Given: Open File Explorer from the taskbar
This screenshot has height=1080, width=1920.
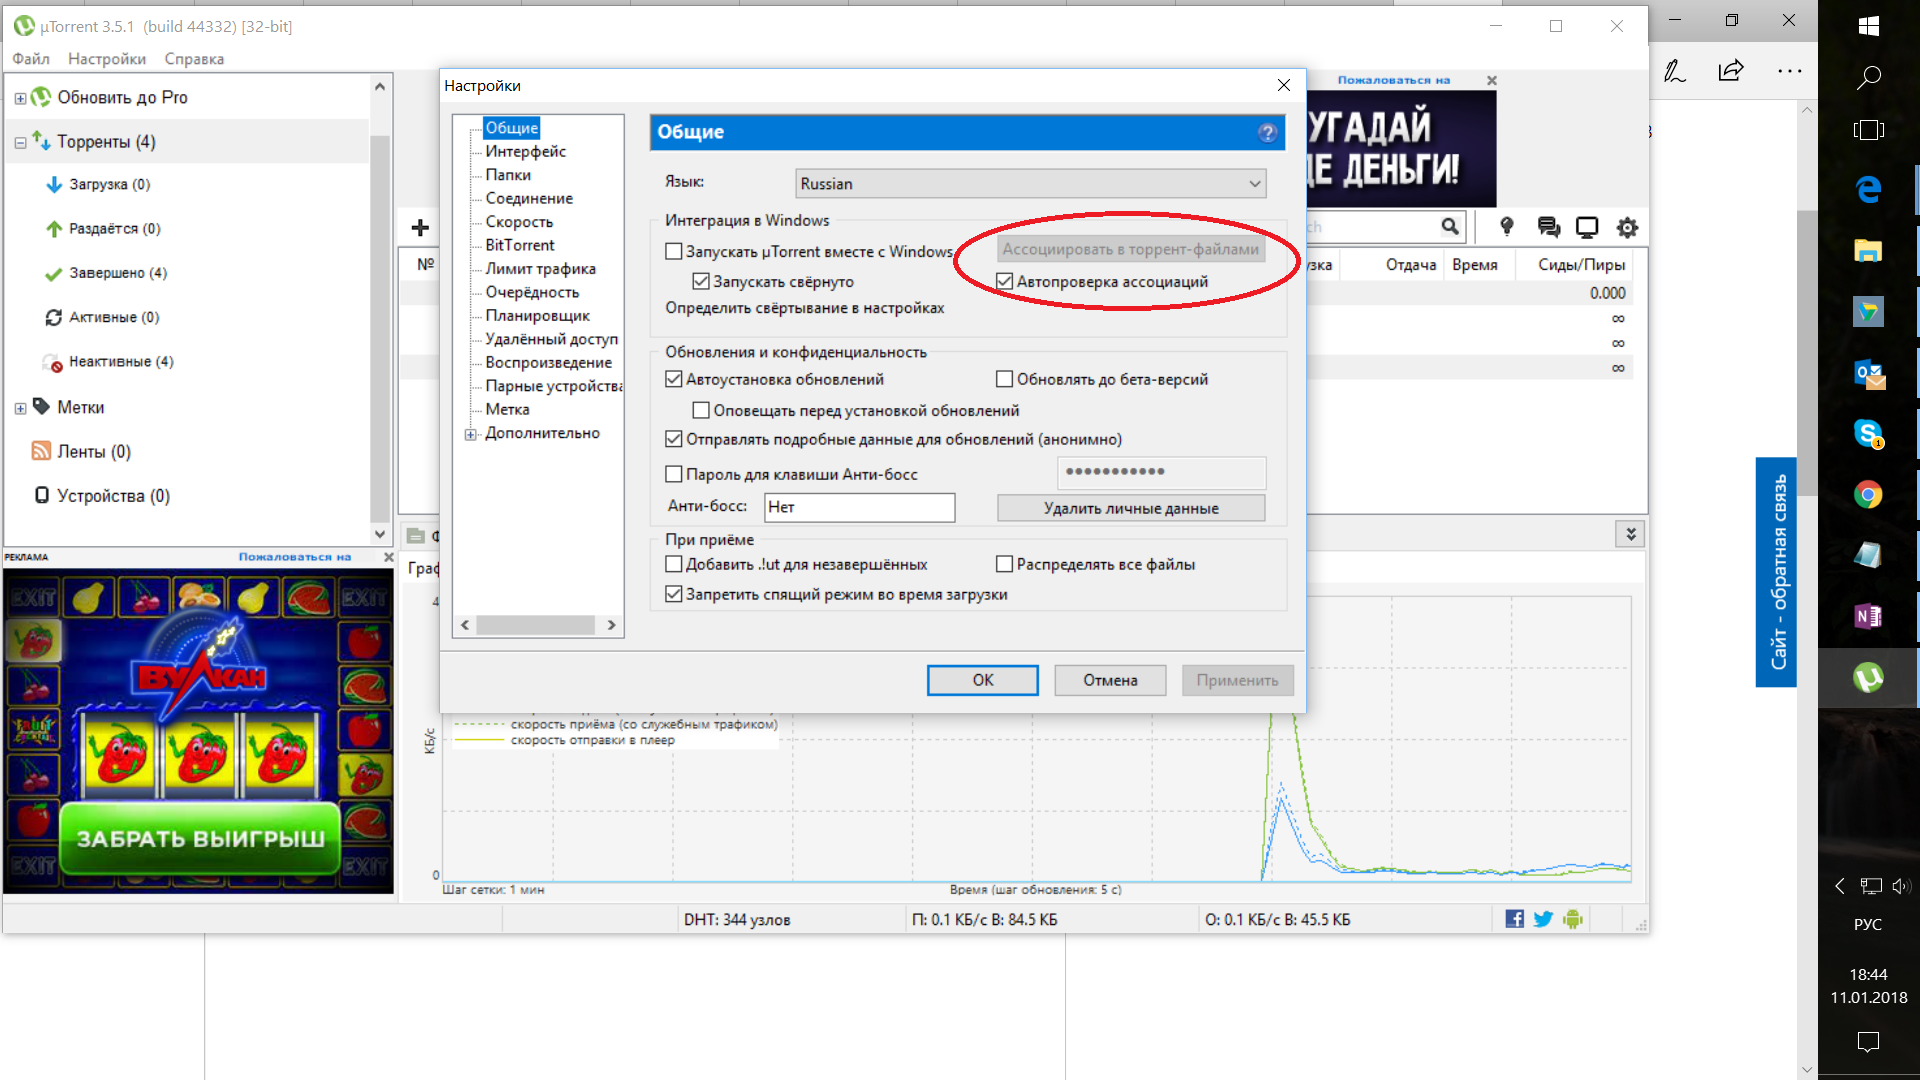Looking at the screenshot, I should click(1868, 250).
